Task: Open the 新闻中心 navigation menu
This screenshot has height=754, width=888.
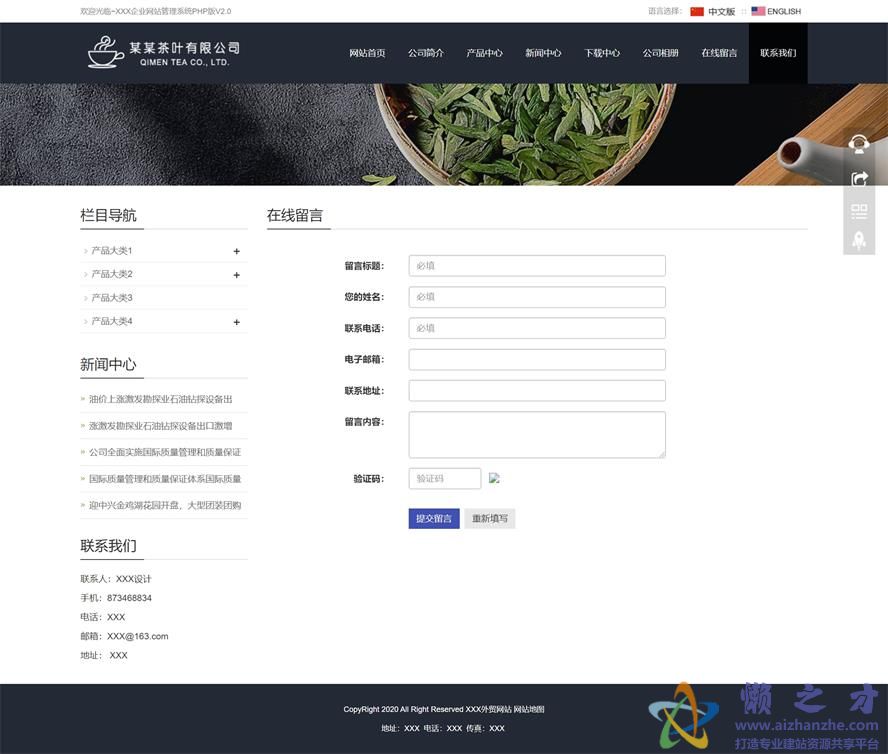Action: tap(543, 53)
